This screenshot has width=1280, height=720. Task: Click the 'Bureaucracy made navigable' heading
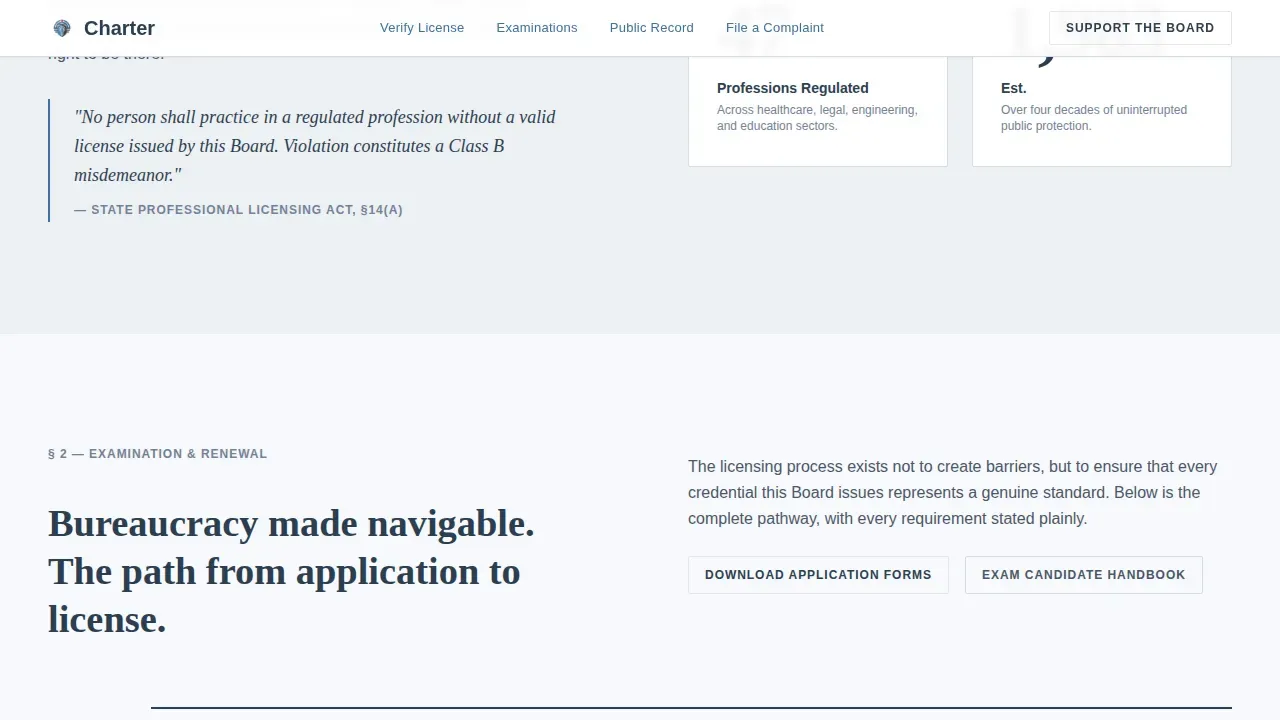tap(291, 572)
